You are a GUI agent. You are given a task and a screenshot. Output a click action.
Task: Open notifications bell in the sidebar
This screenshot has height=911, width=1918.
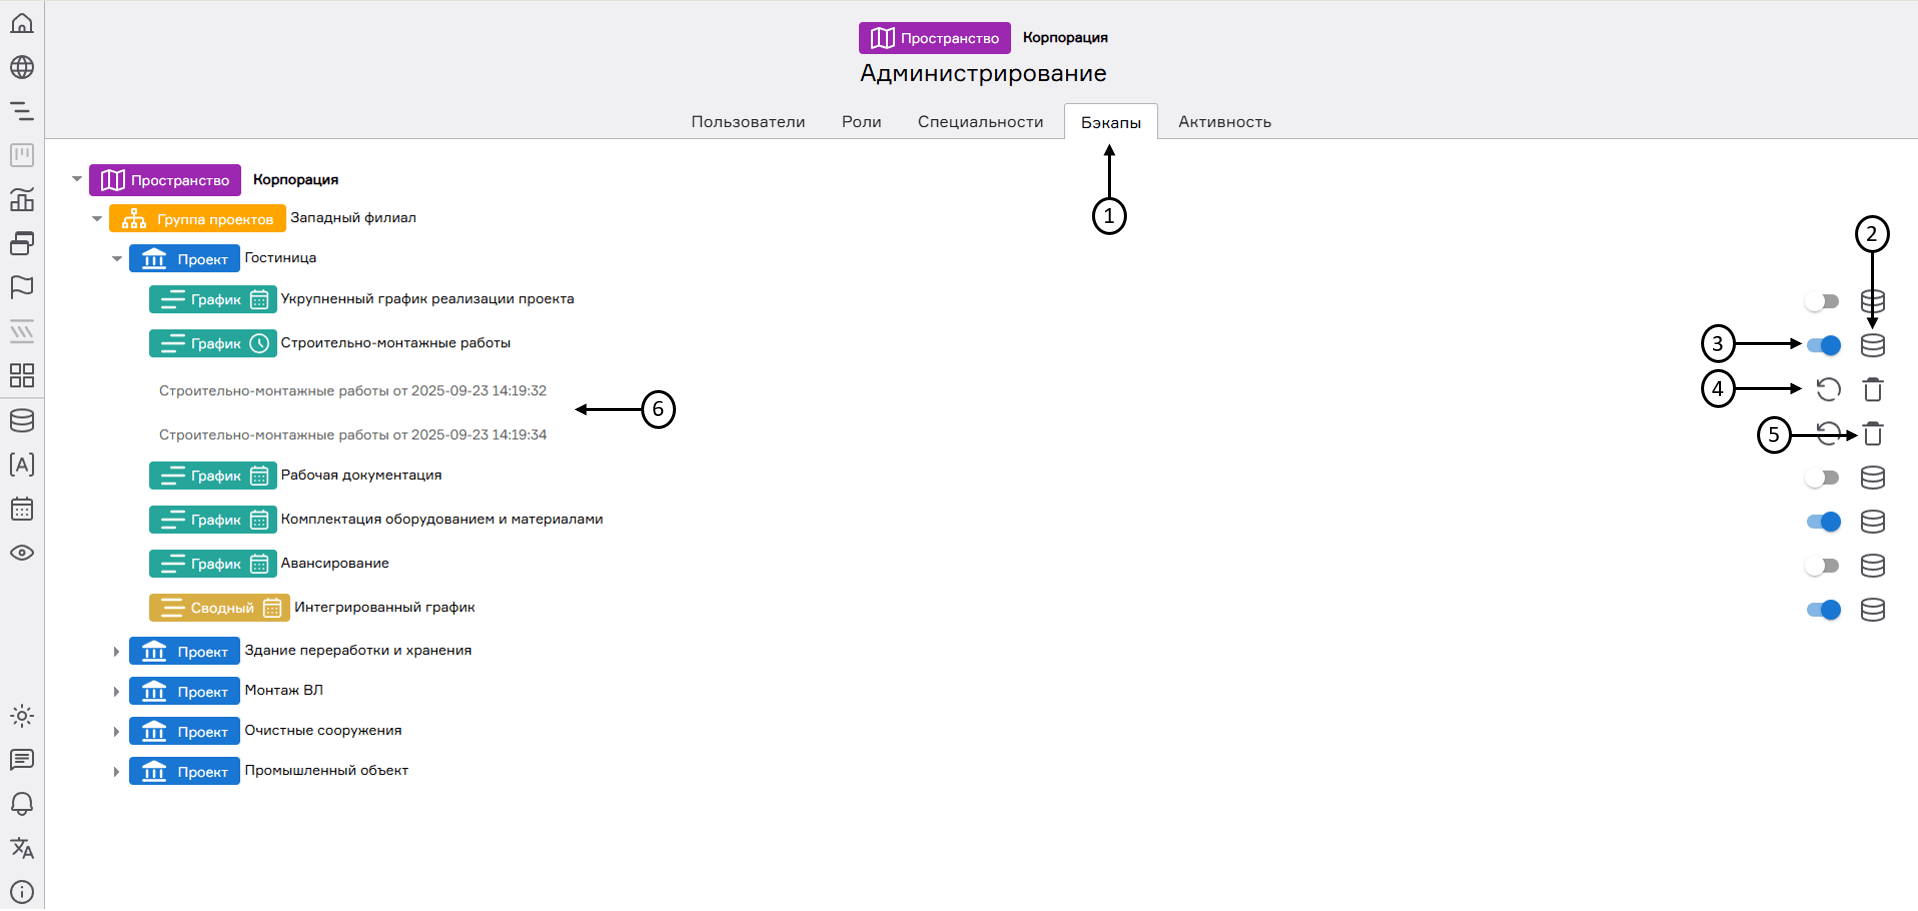click(22, 804)
